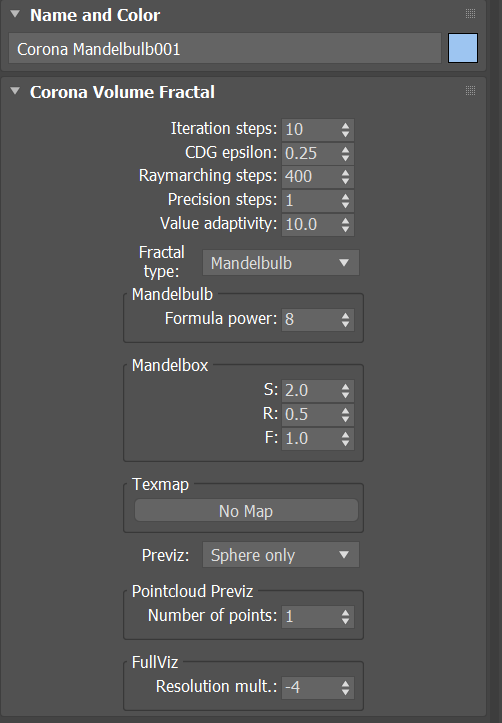Click the Corona Volume Fractal grip icon
Viewport: 502px width, 723px height.
pyautogui.click(x=470, y=90)
